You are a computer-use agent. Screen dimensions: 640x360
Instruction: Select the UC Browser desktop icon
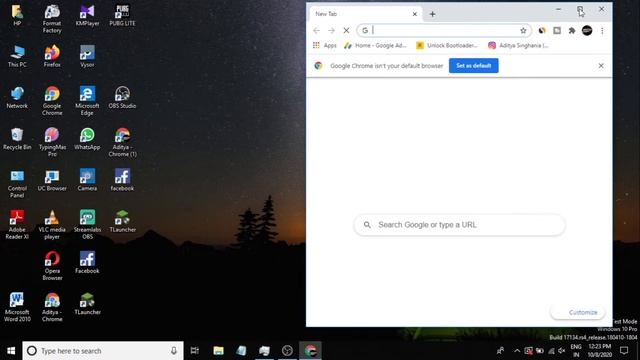tap(52, 181)
